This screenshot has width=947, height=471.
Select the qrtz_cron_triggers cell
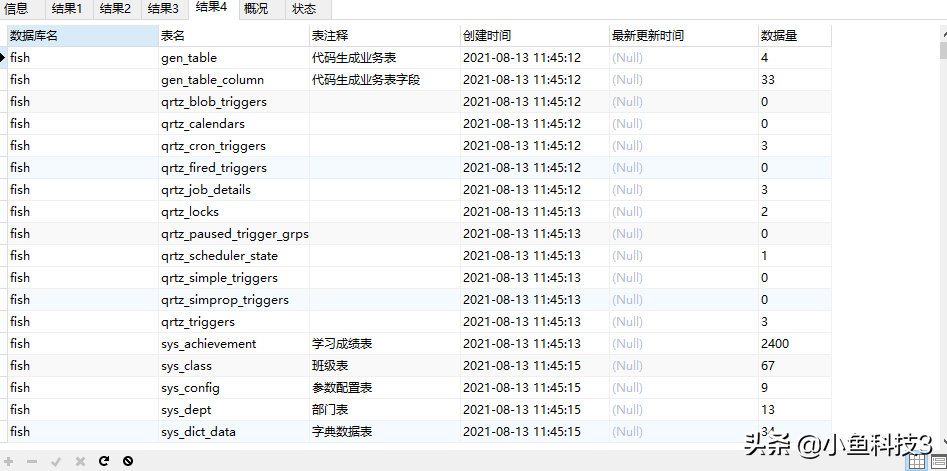pos(234,146)
